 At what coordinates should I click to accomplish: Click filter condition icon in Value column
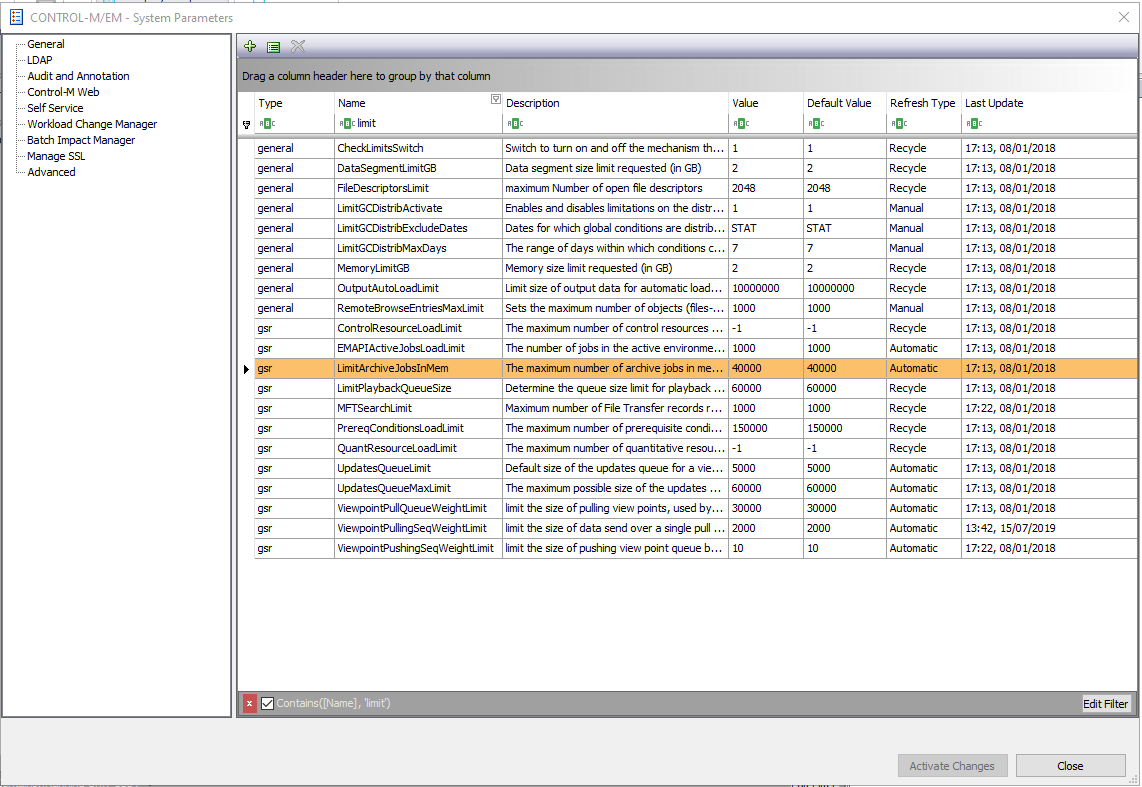pos(741,123)
